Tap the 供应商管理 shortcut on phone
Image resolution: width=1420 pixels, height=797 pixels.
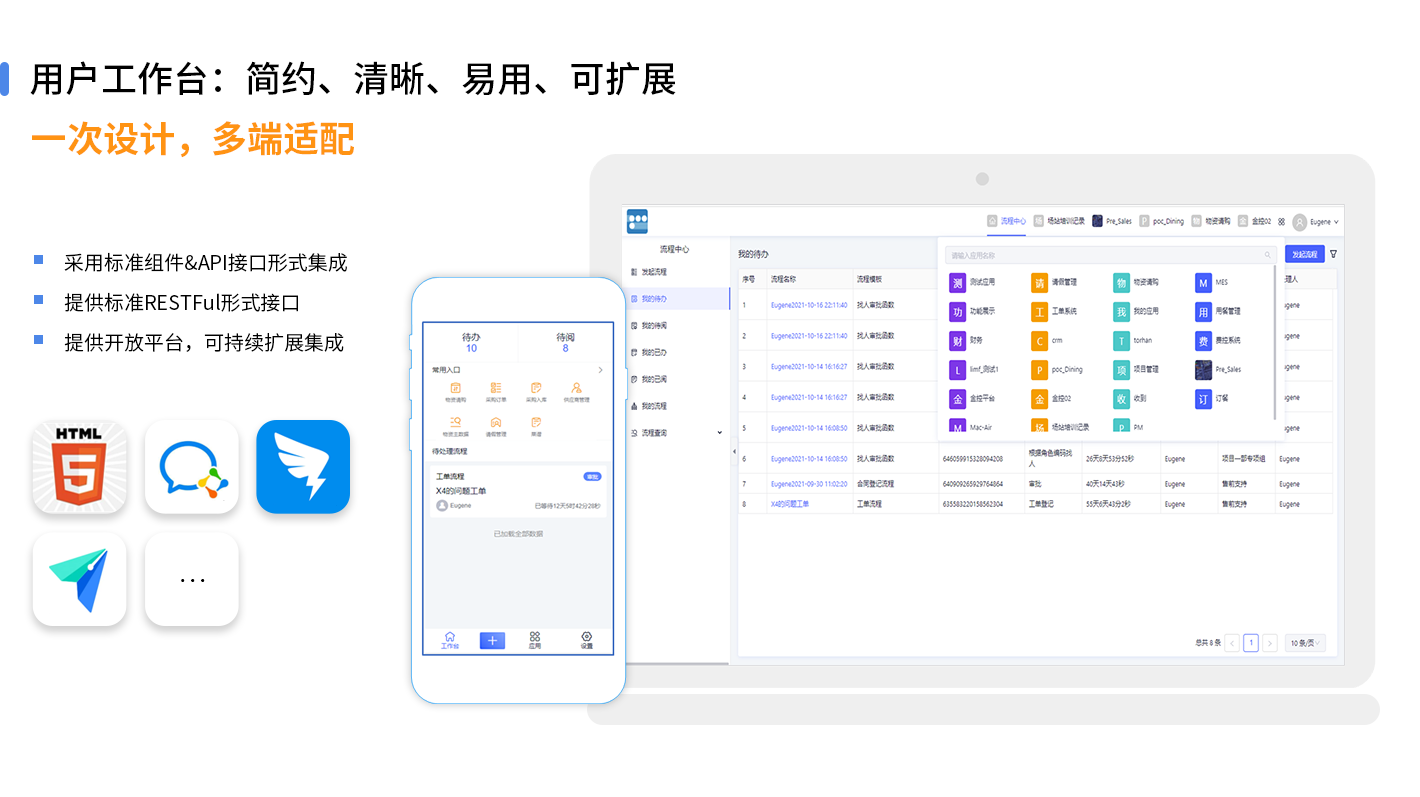click(x=577, y=392)
